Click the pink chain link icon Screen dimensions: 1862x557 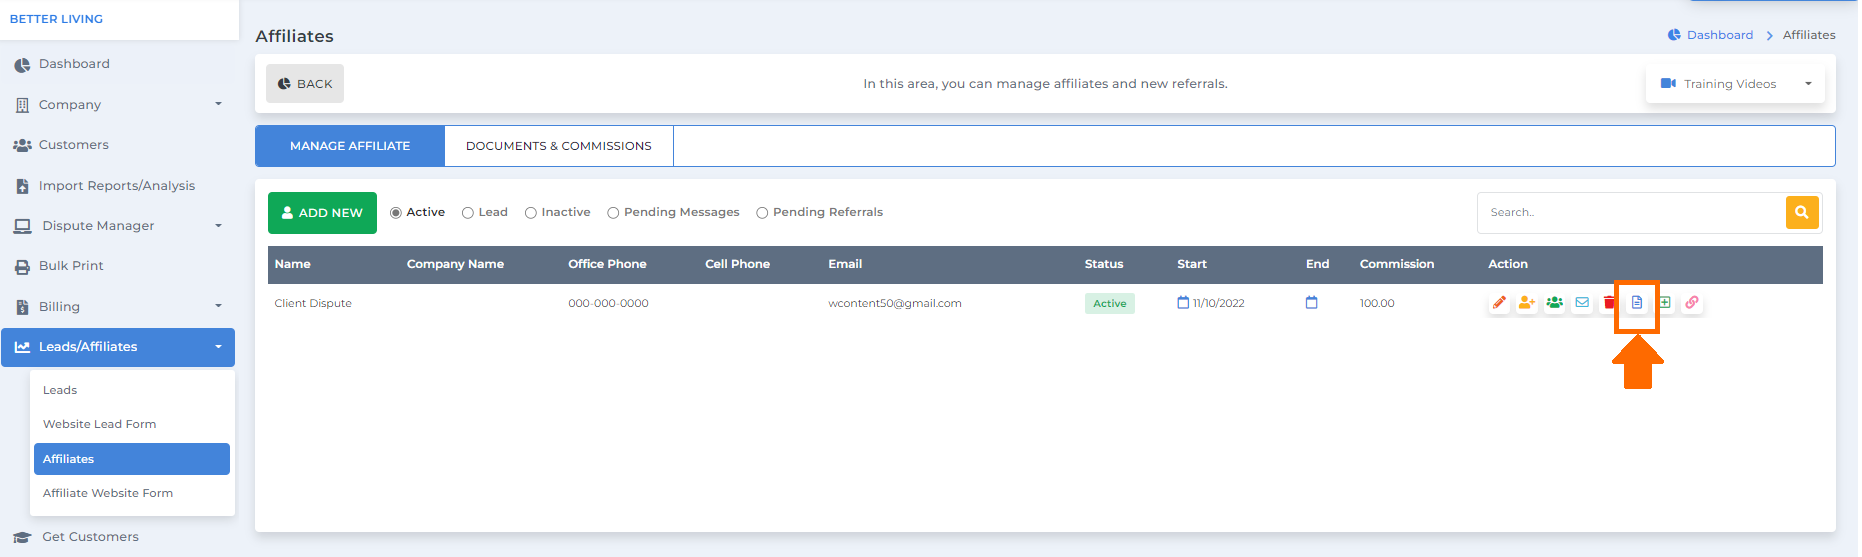[1692, 302]
